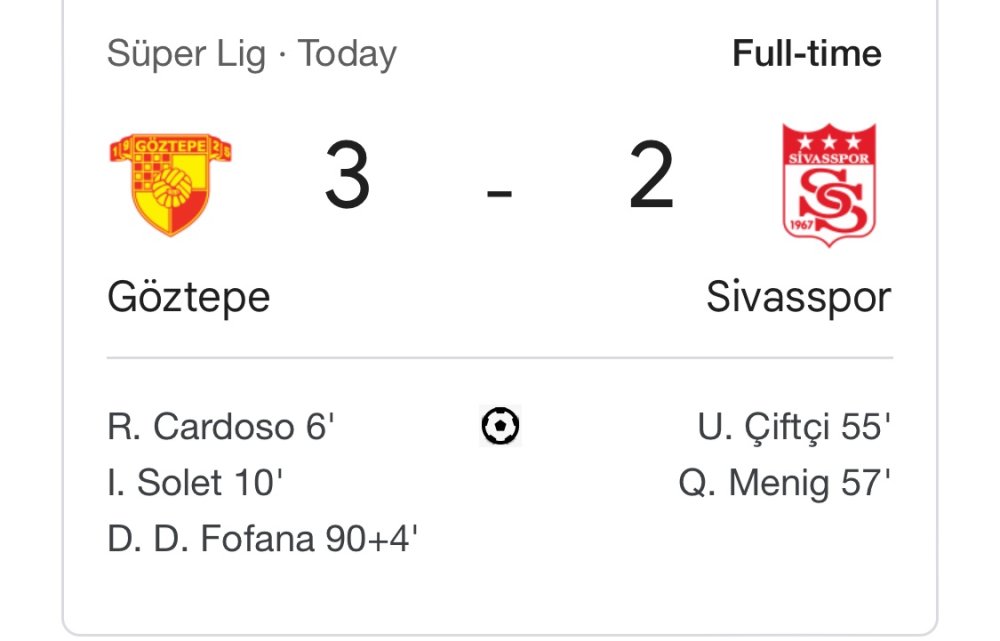Open the Süper Lig league link
This screenshot has height=641, width=1000.
click(186, 53)
